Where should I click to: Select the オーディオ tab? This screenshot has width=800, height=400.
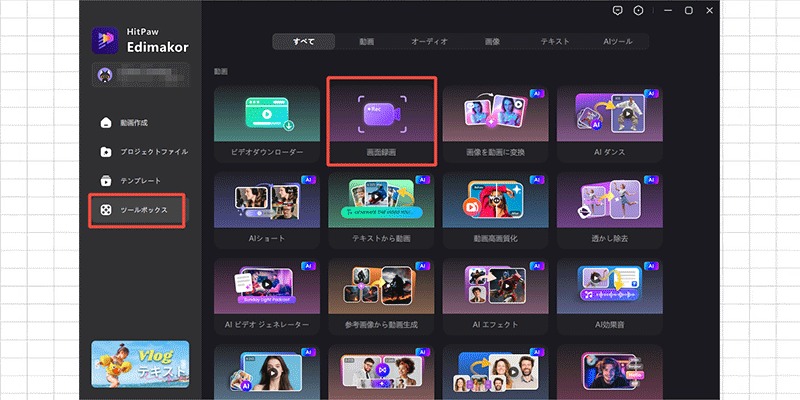click(430, 42)
